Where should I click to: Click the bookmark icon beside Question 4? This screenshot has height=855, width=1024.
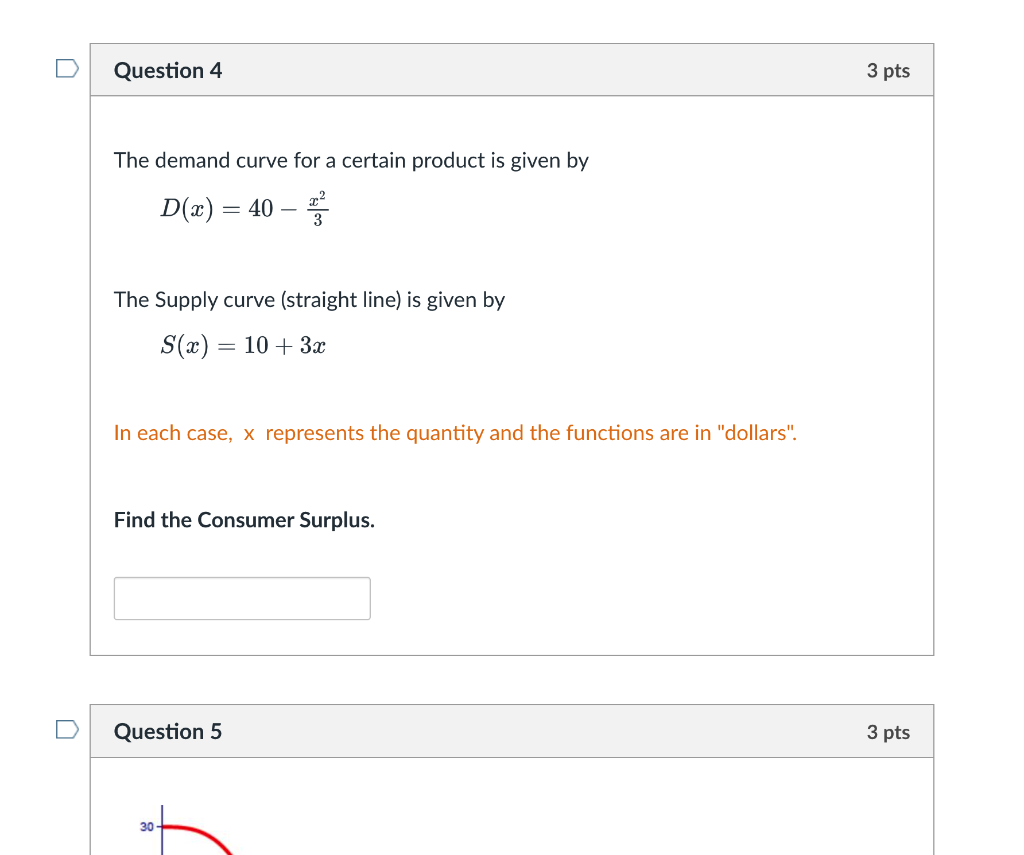pyautogui.click(x=66, y=66)
